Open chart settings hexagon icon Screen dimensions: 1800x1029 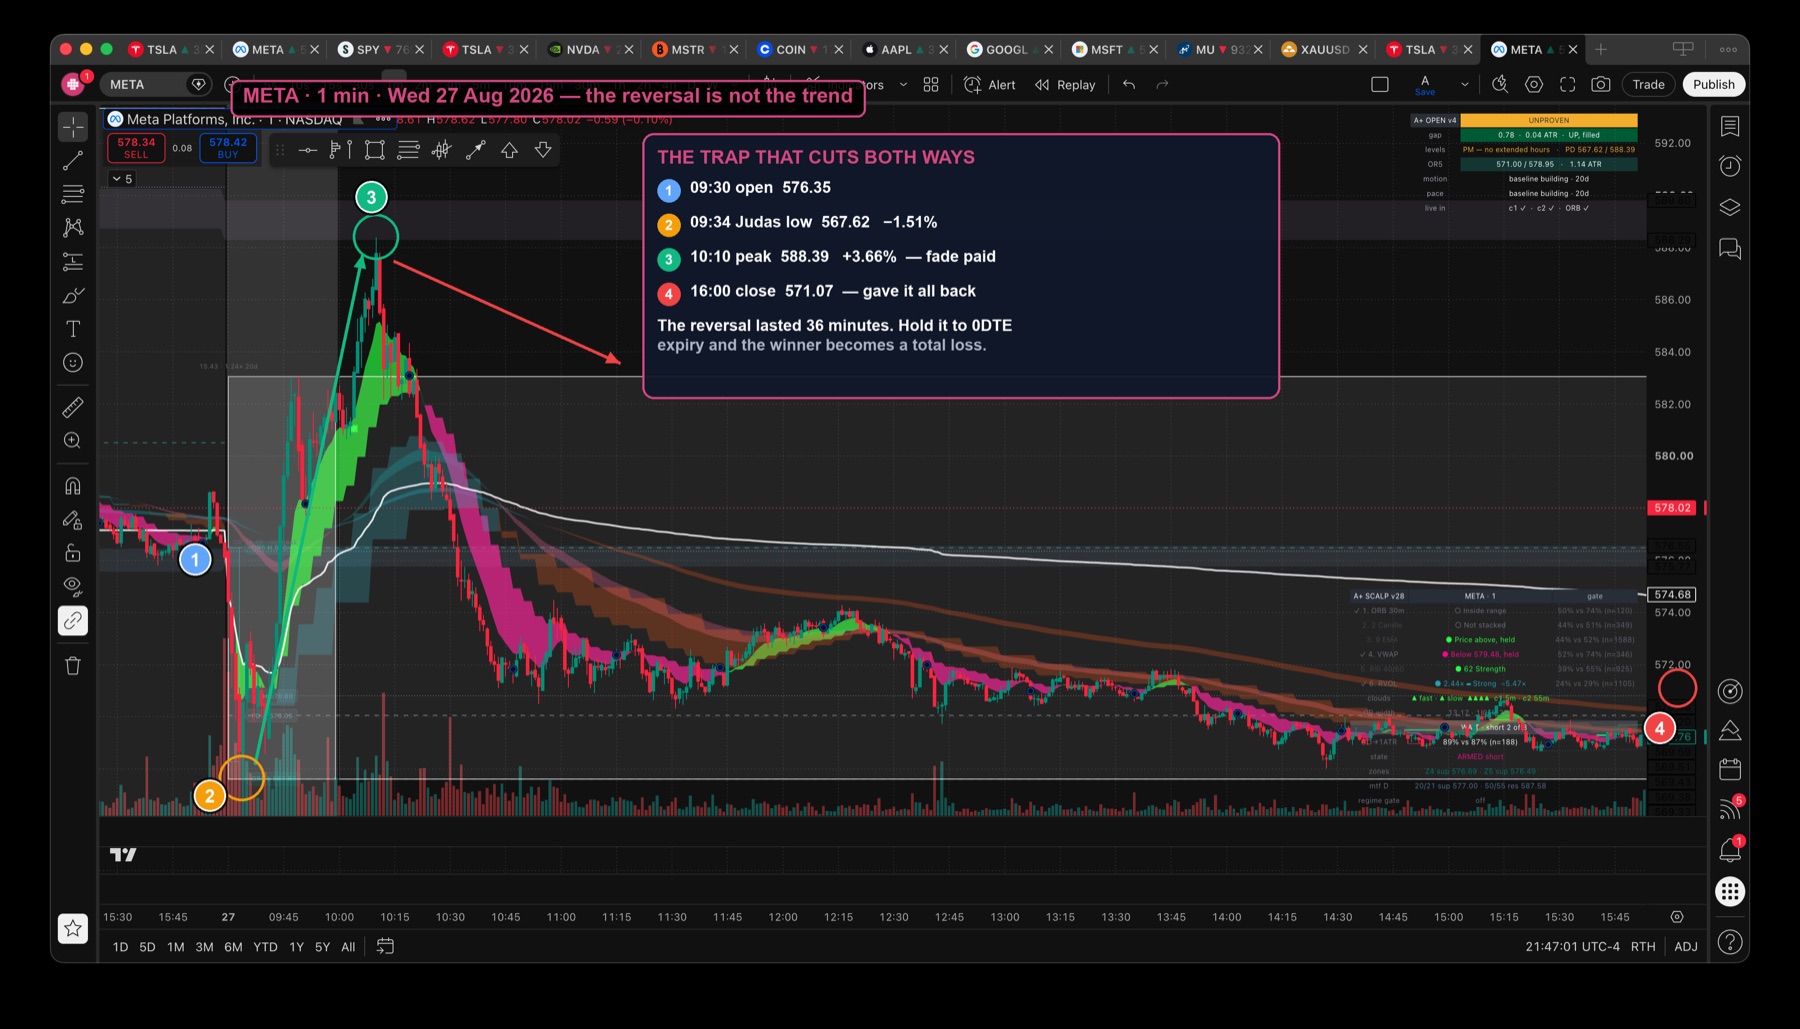coord(1534,85)
